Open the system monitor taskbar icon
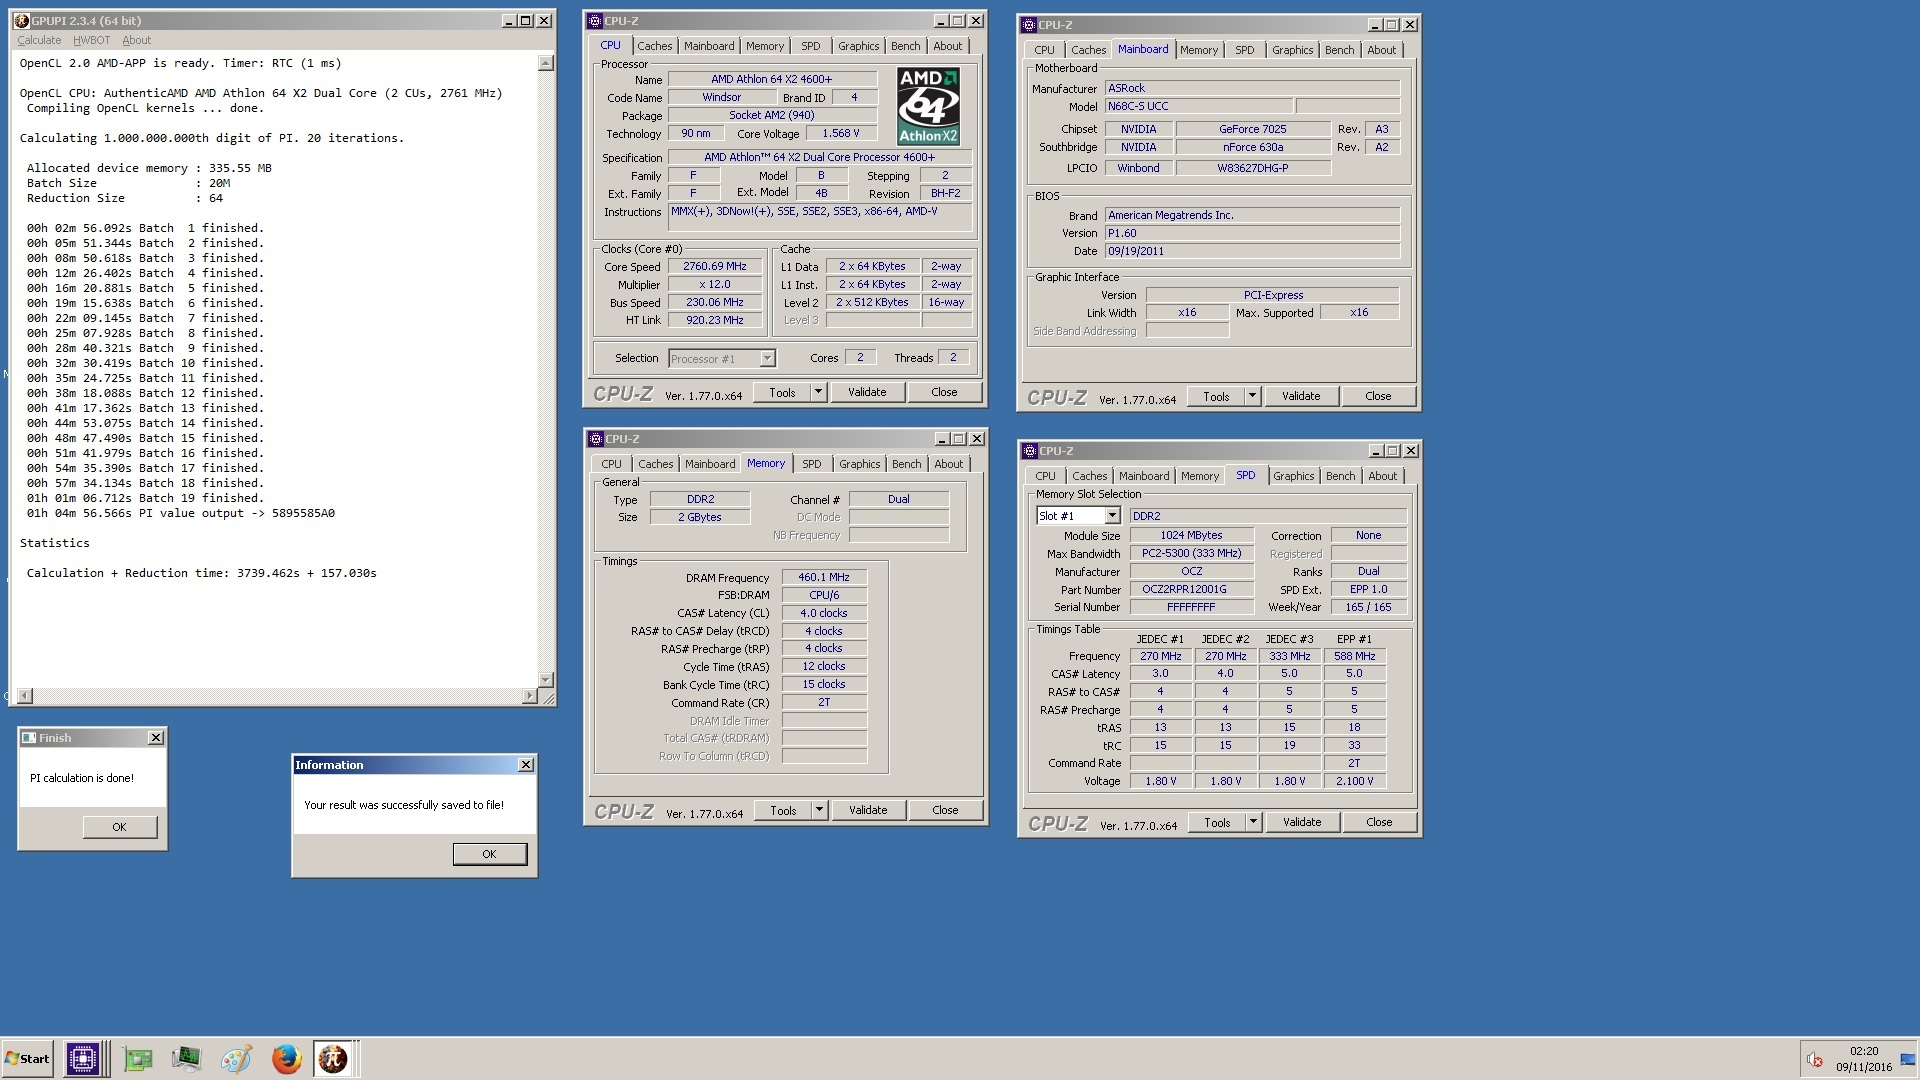The height and width of the screenshot is (1080, 1920). [186, 1058]
